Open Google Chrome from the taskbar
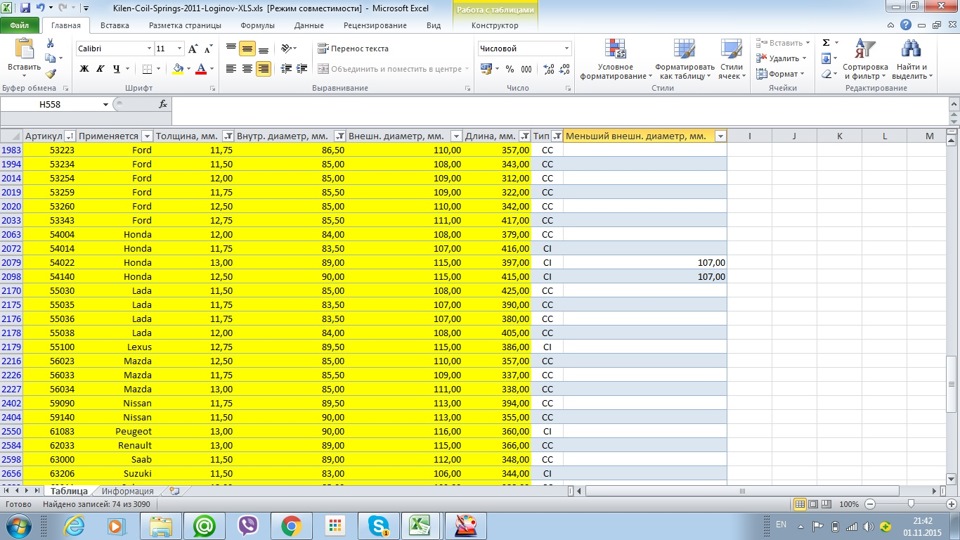Image resolution: width=960 pixels, height=540 pixels. (291, 526)
